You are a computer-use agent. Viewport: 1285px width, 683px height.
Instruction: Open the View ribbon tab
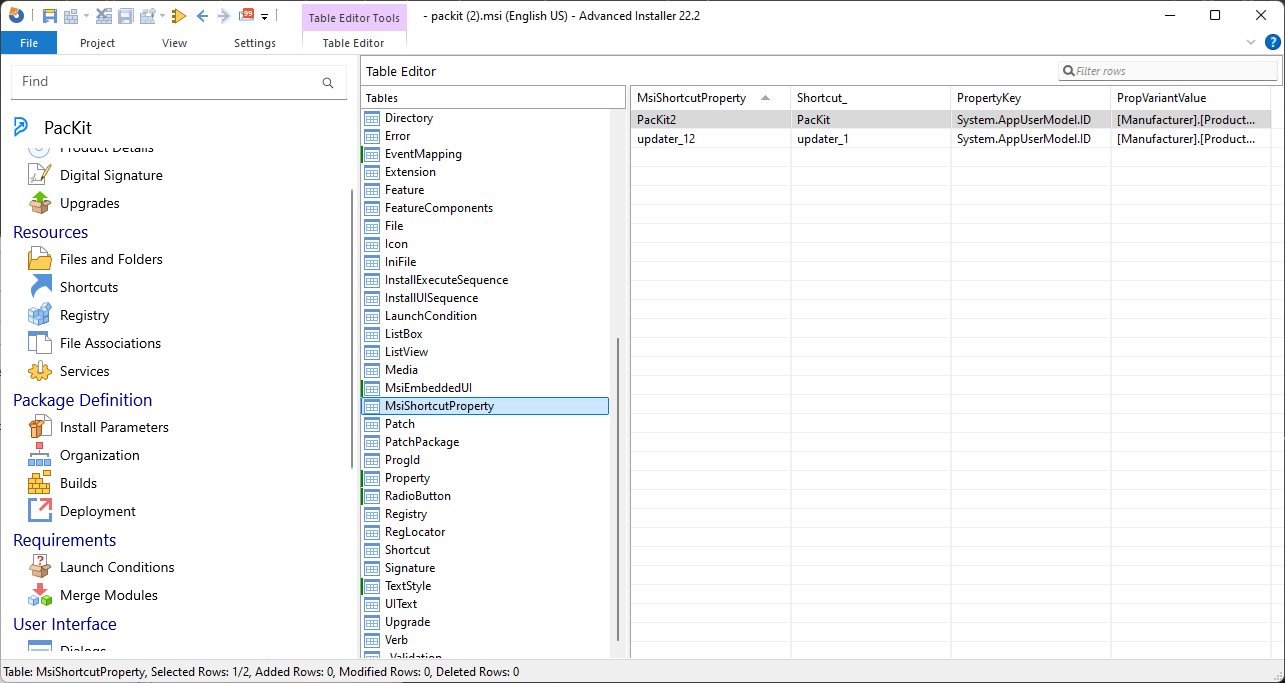(174, 43)
